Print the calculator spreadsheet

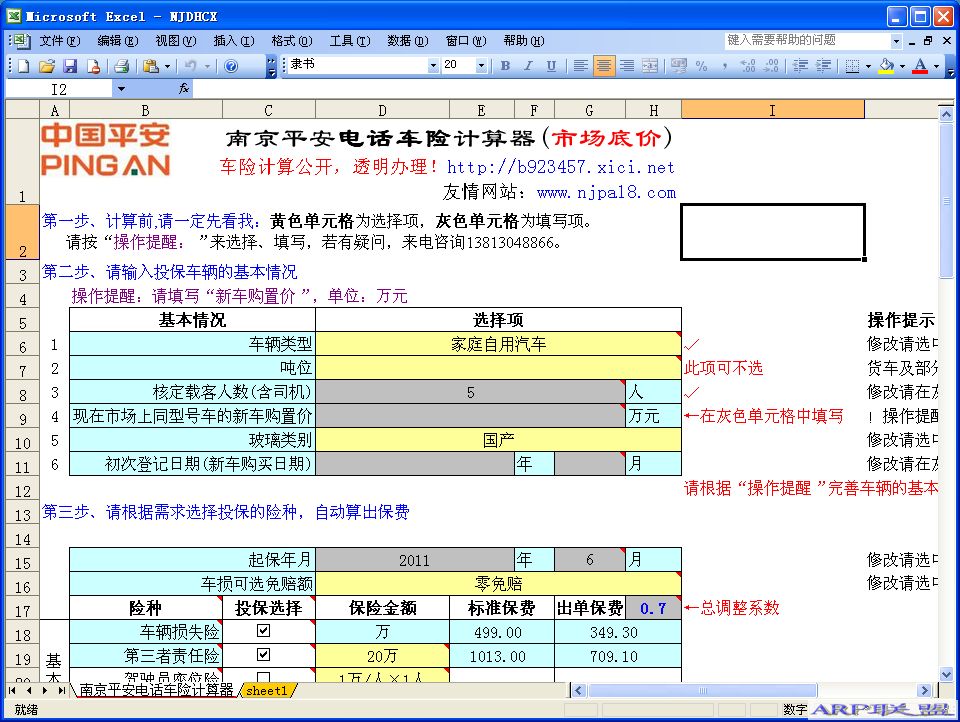click(122, 67)
